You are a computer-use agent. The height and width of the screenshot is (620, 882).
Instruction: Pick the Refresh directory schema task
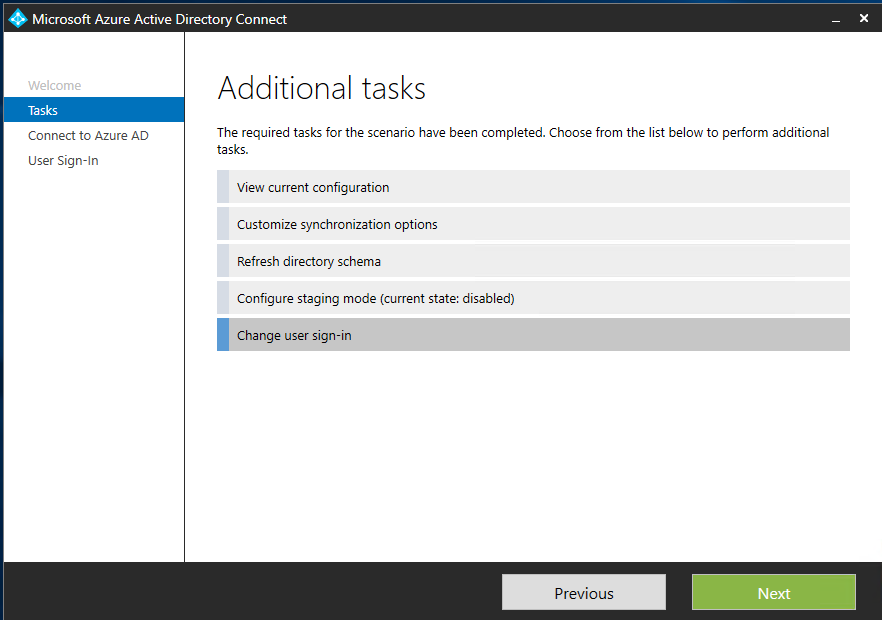533,261
